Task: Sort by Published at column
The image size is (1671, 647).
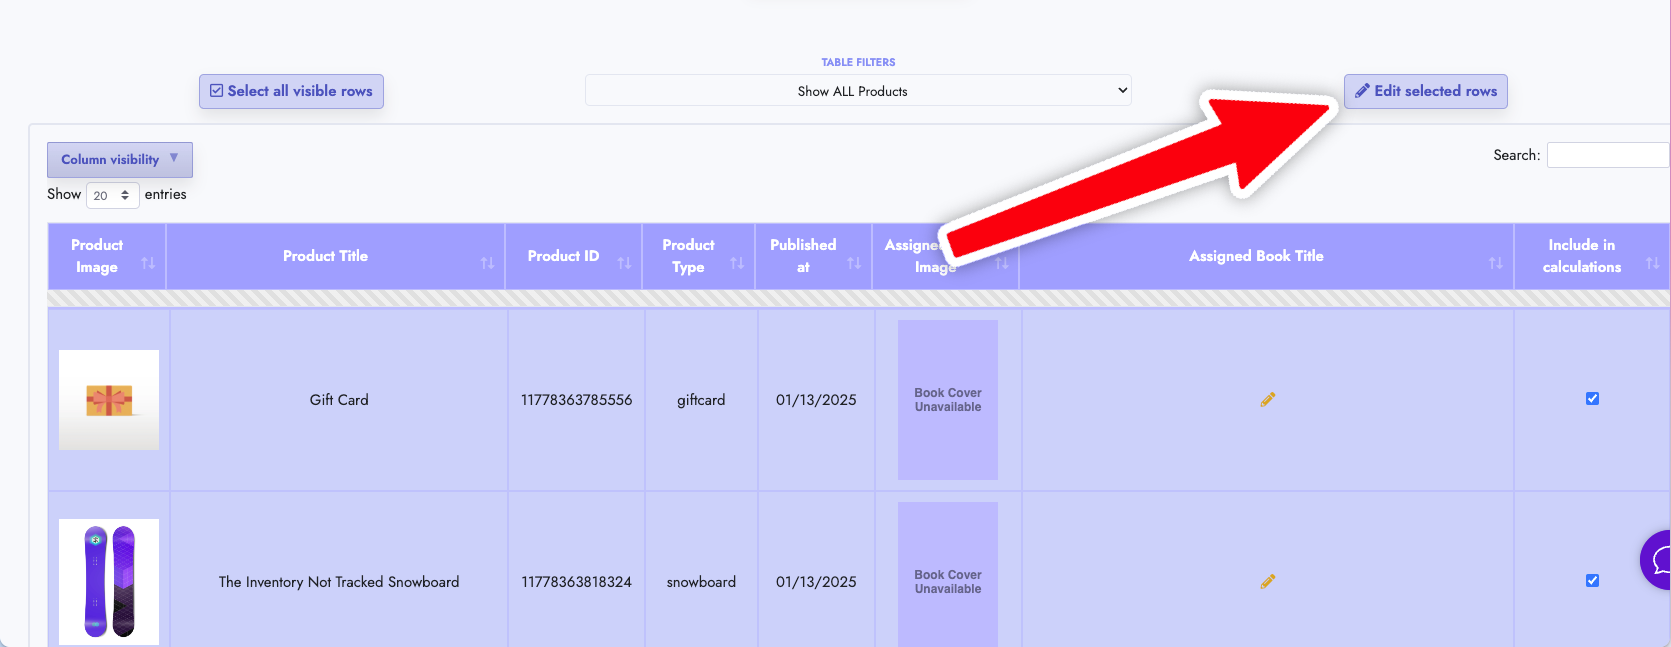Action: click(813, 256)
